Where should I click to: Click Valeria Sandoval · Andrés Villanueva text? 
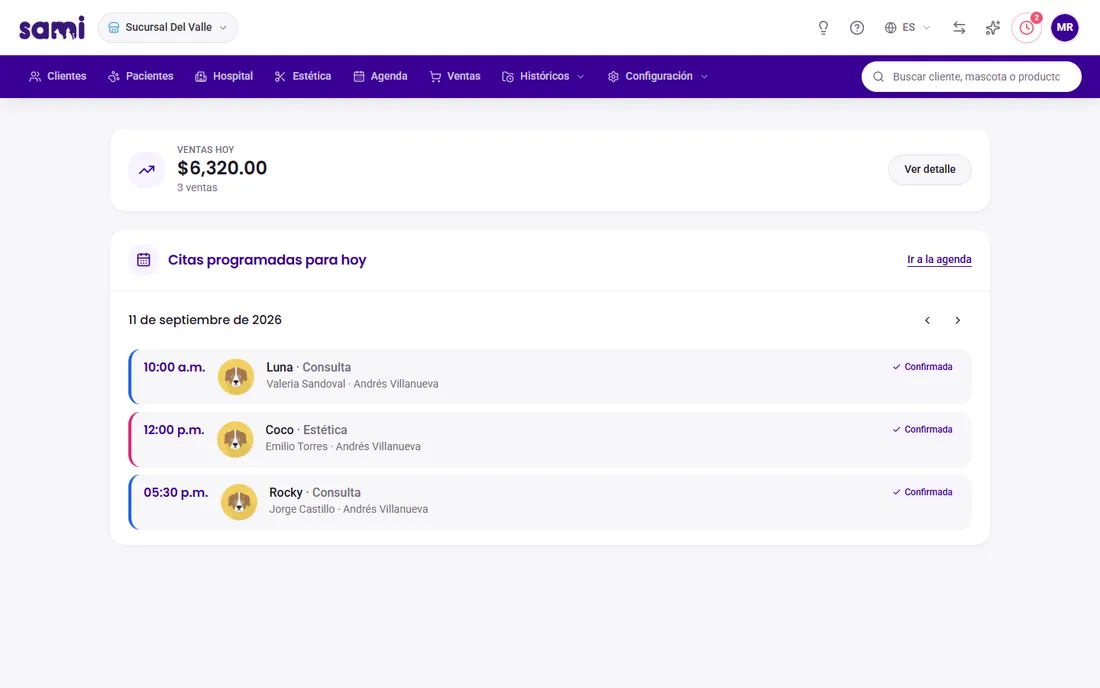(x=352, y=384)
